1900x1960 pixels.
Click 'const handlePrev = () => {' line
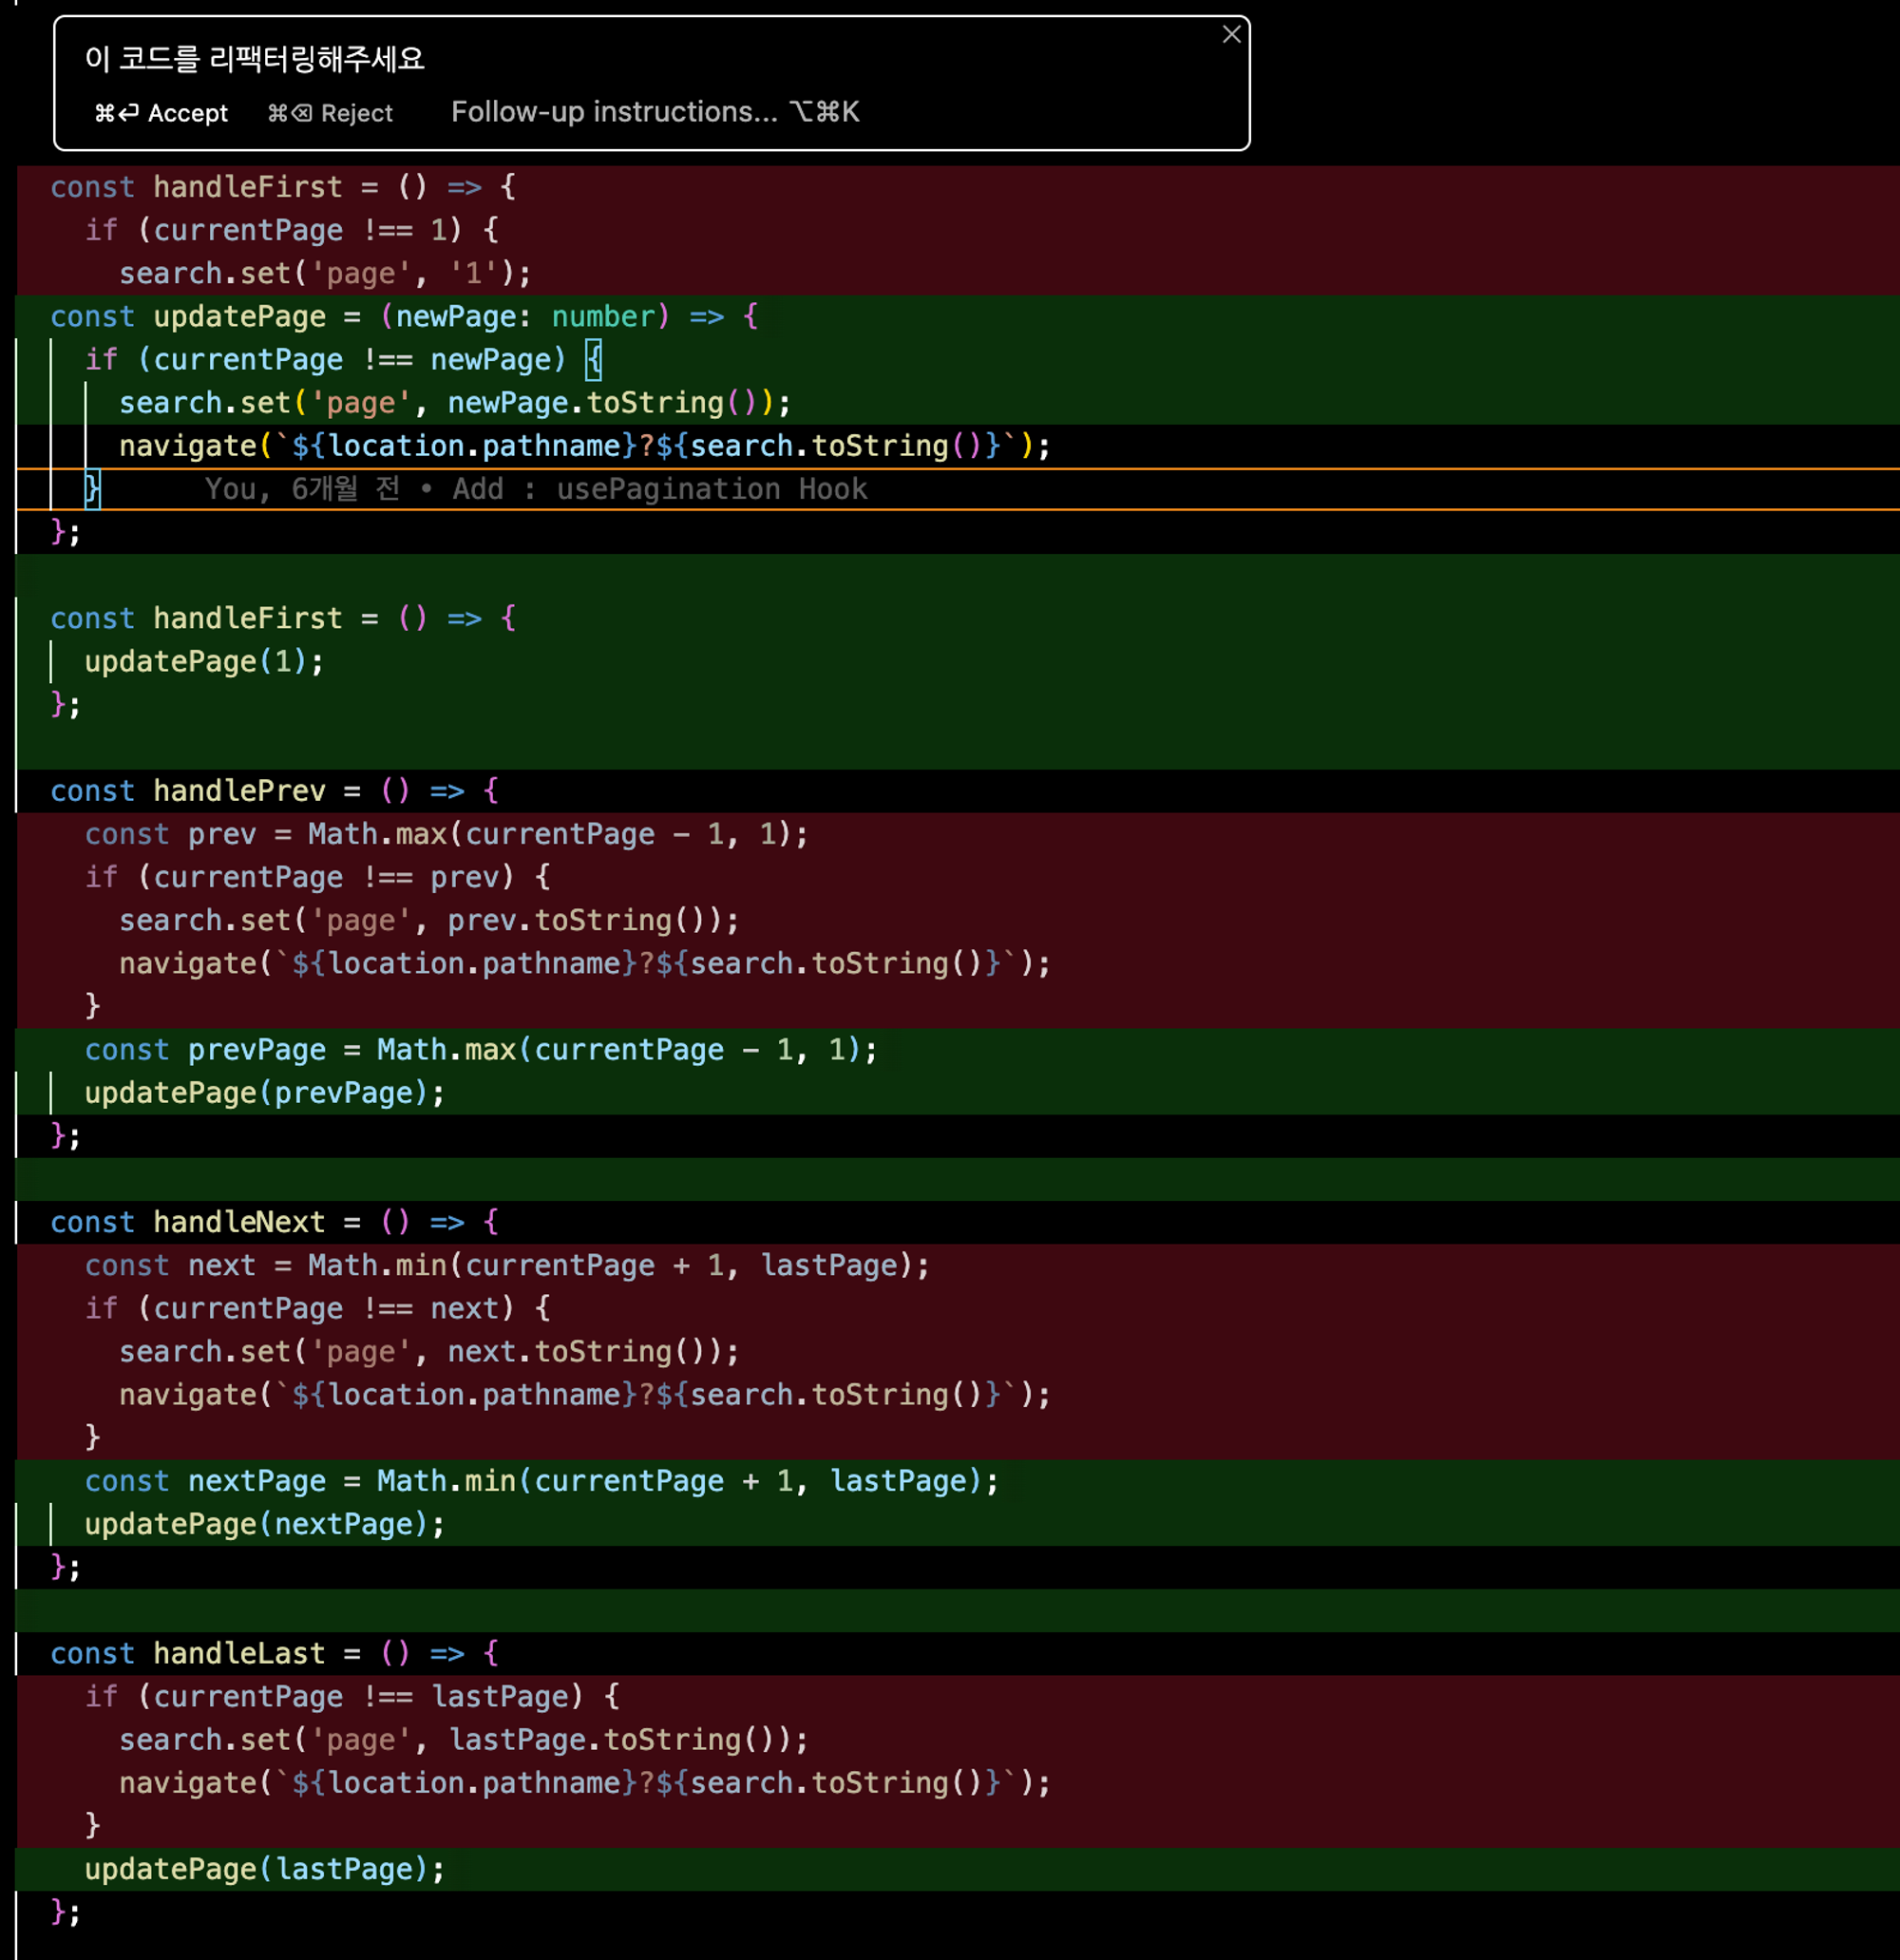(x=275, y=791)
